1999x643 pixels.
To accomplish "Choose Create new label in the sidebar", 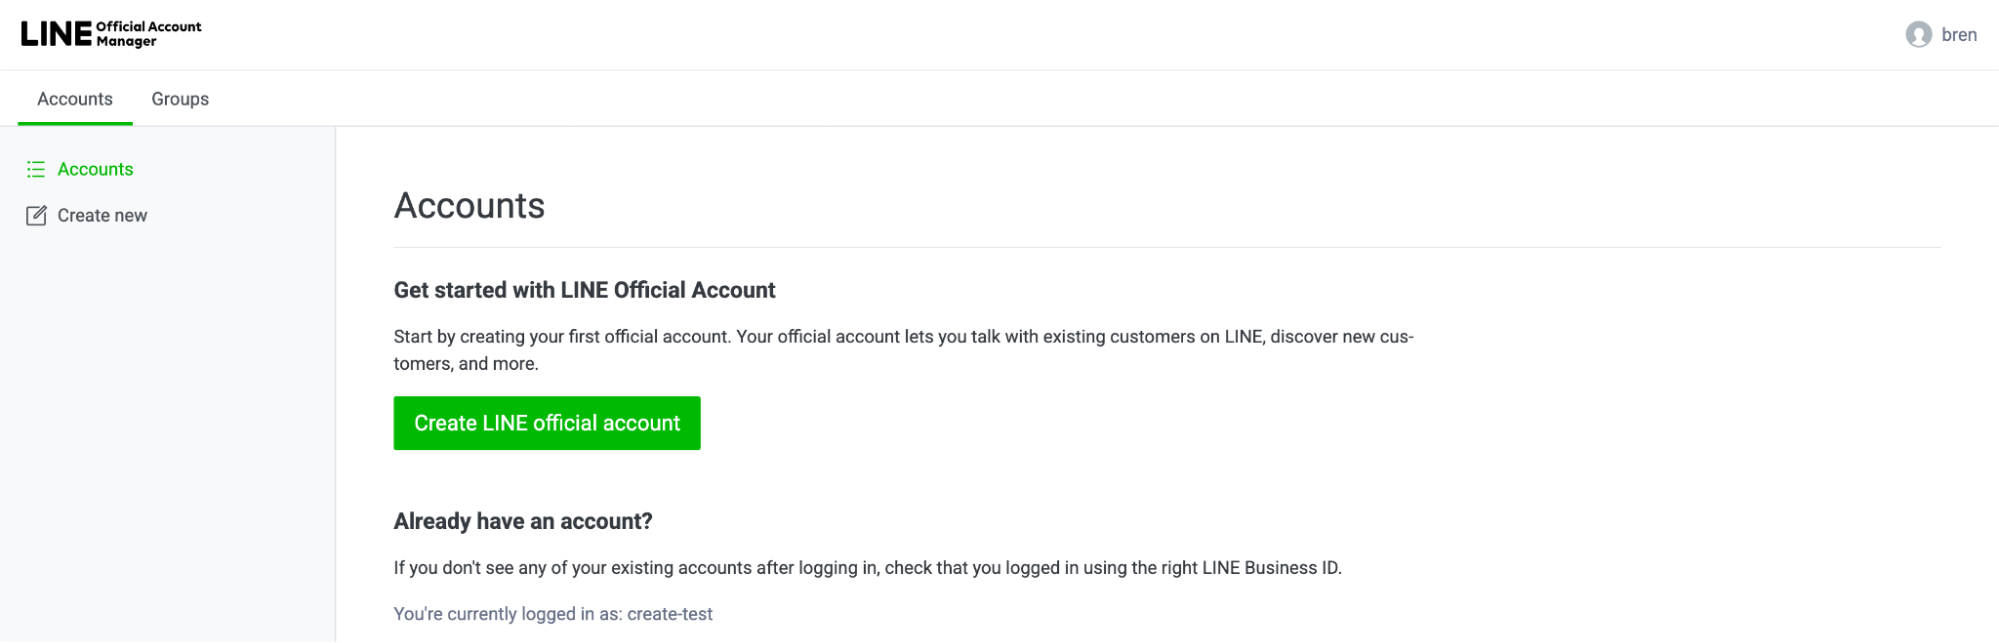I will pyautogui.click(x=102, y=215).
